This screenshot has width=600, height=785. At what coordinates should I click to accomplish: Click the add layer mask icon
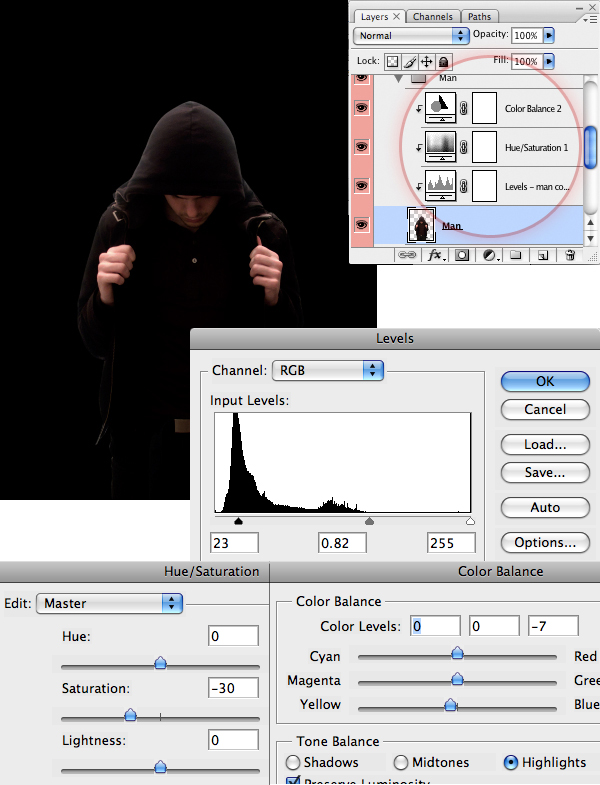pos(463,256)
